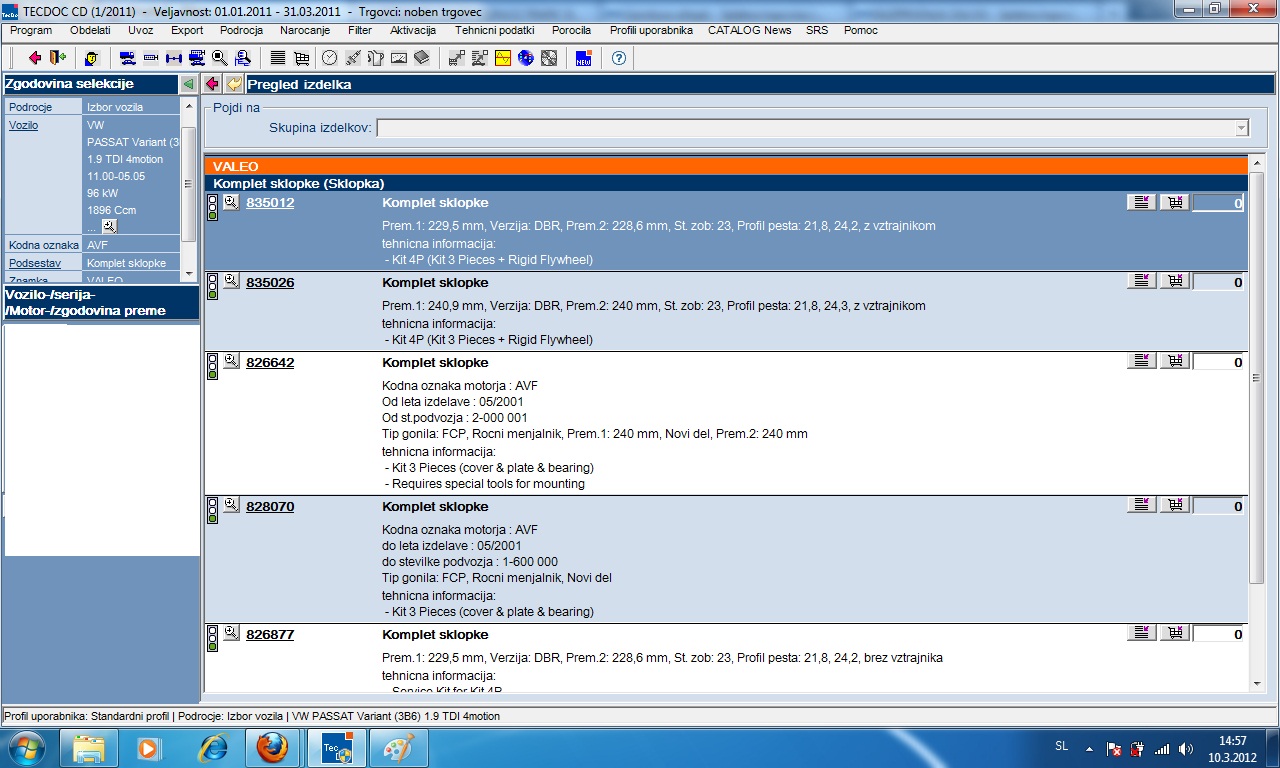Viewport: 1280px width, 768px height.
Task: Click vehicle details magnifier in history panel
Action: [x=109, y=227]
